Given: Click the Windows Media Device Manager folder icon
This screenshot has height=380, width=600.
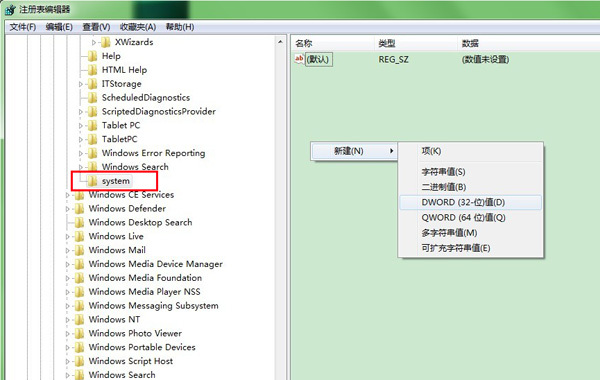Looking at the screenshot, I should (x=79, y=264).
